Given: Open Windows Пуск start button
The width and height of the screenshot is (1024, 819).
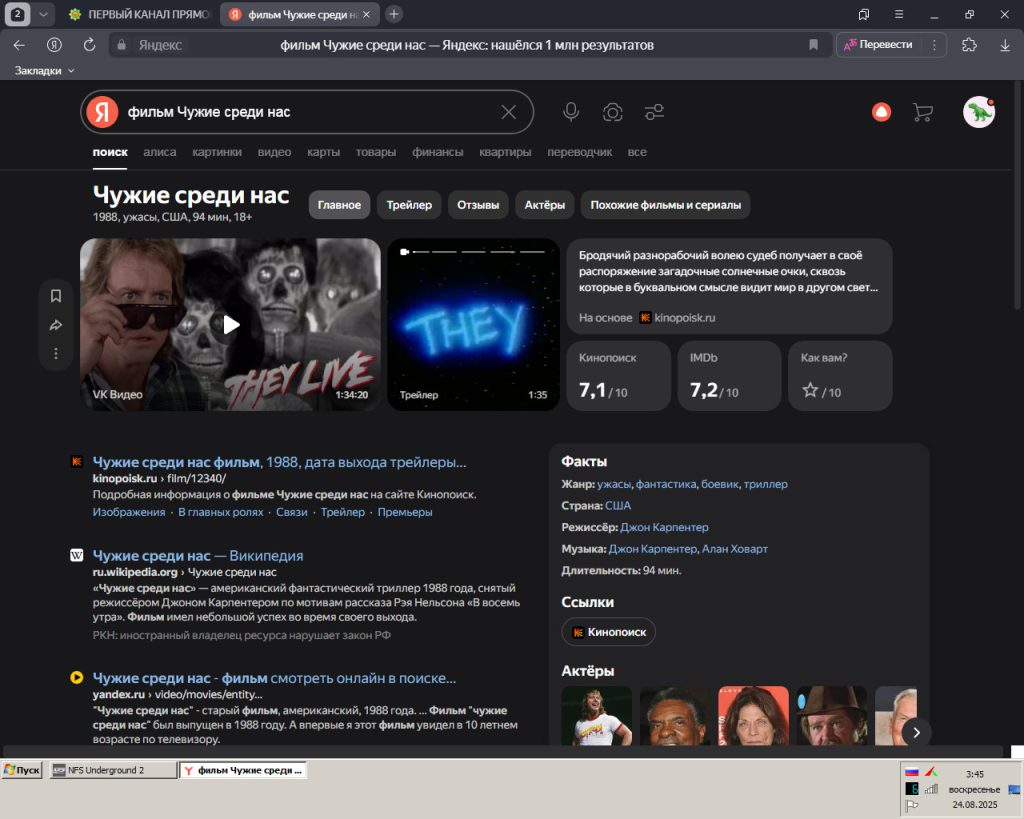Looking at the screenshot, I should (x=22, y=770).
